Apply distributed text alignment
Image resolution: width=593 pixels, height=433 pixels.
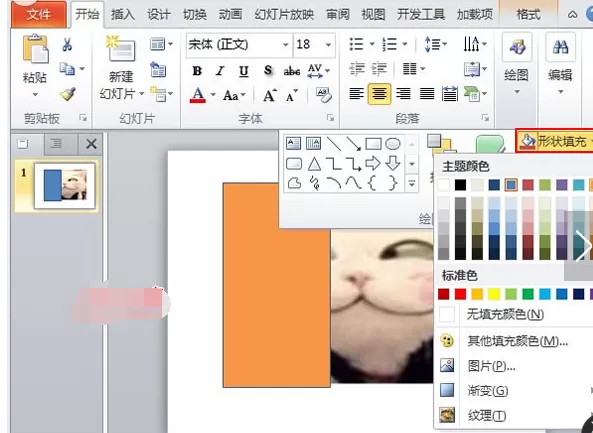(x=450, y=93)
